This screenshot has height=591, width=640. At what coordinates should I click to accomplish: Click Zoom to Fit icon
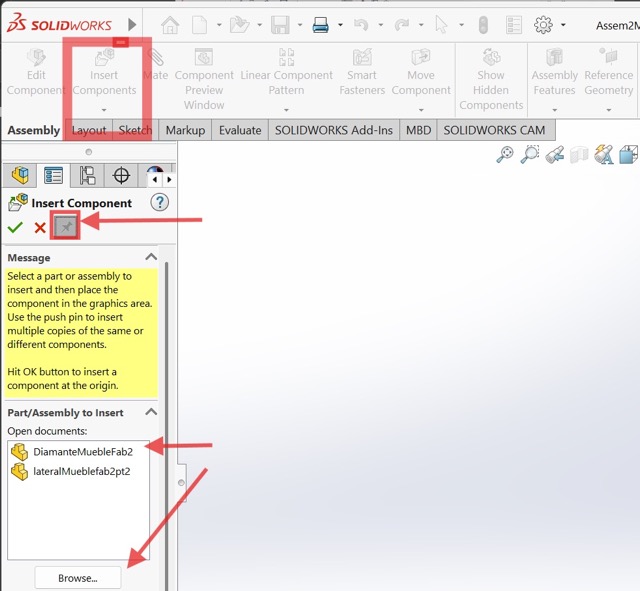[505, 154]
